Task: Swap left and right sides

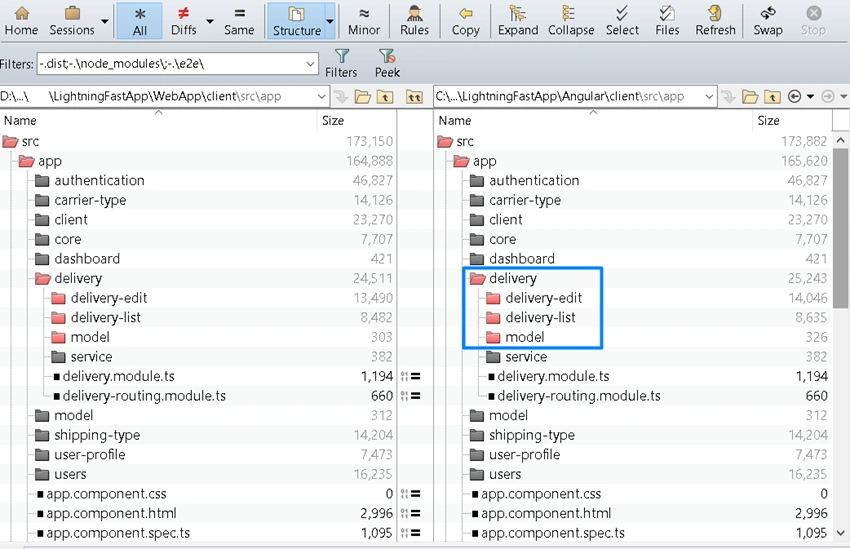Action: point(768,21)
